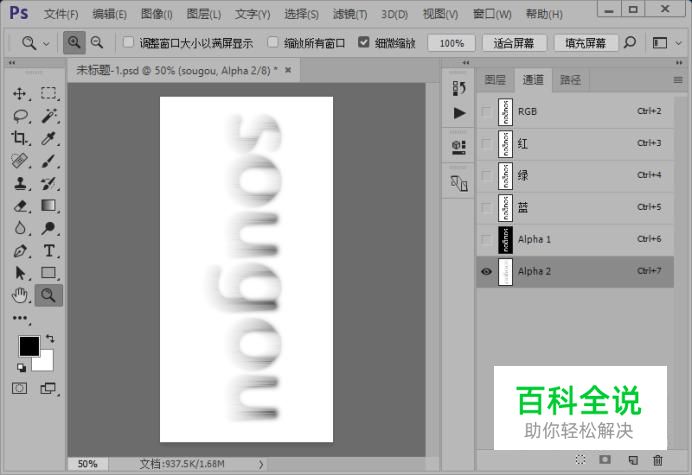The height and width of the screenshot is (475, 692).
Task: Select the Pen tool
Action: click(x=20, y=251)
